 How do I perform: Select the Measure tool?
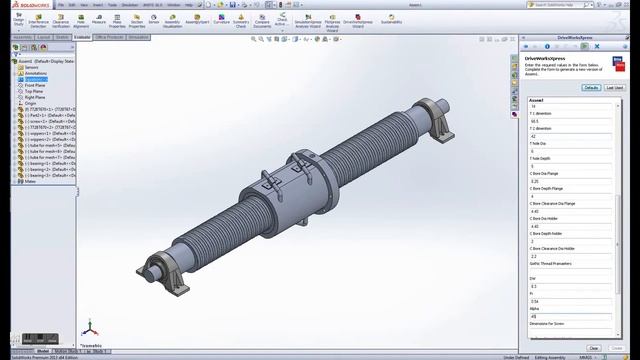[99, 19]
